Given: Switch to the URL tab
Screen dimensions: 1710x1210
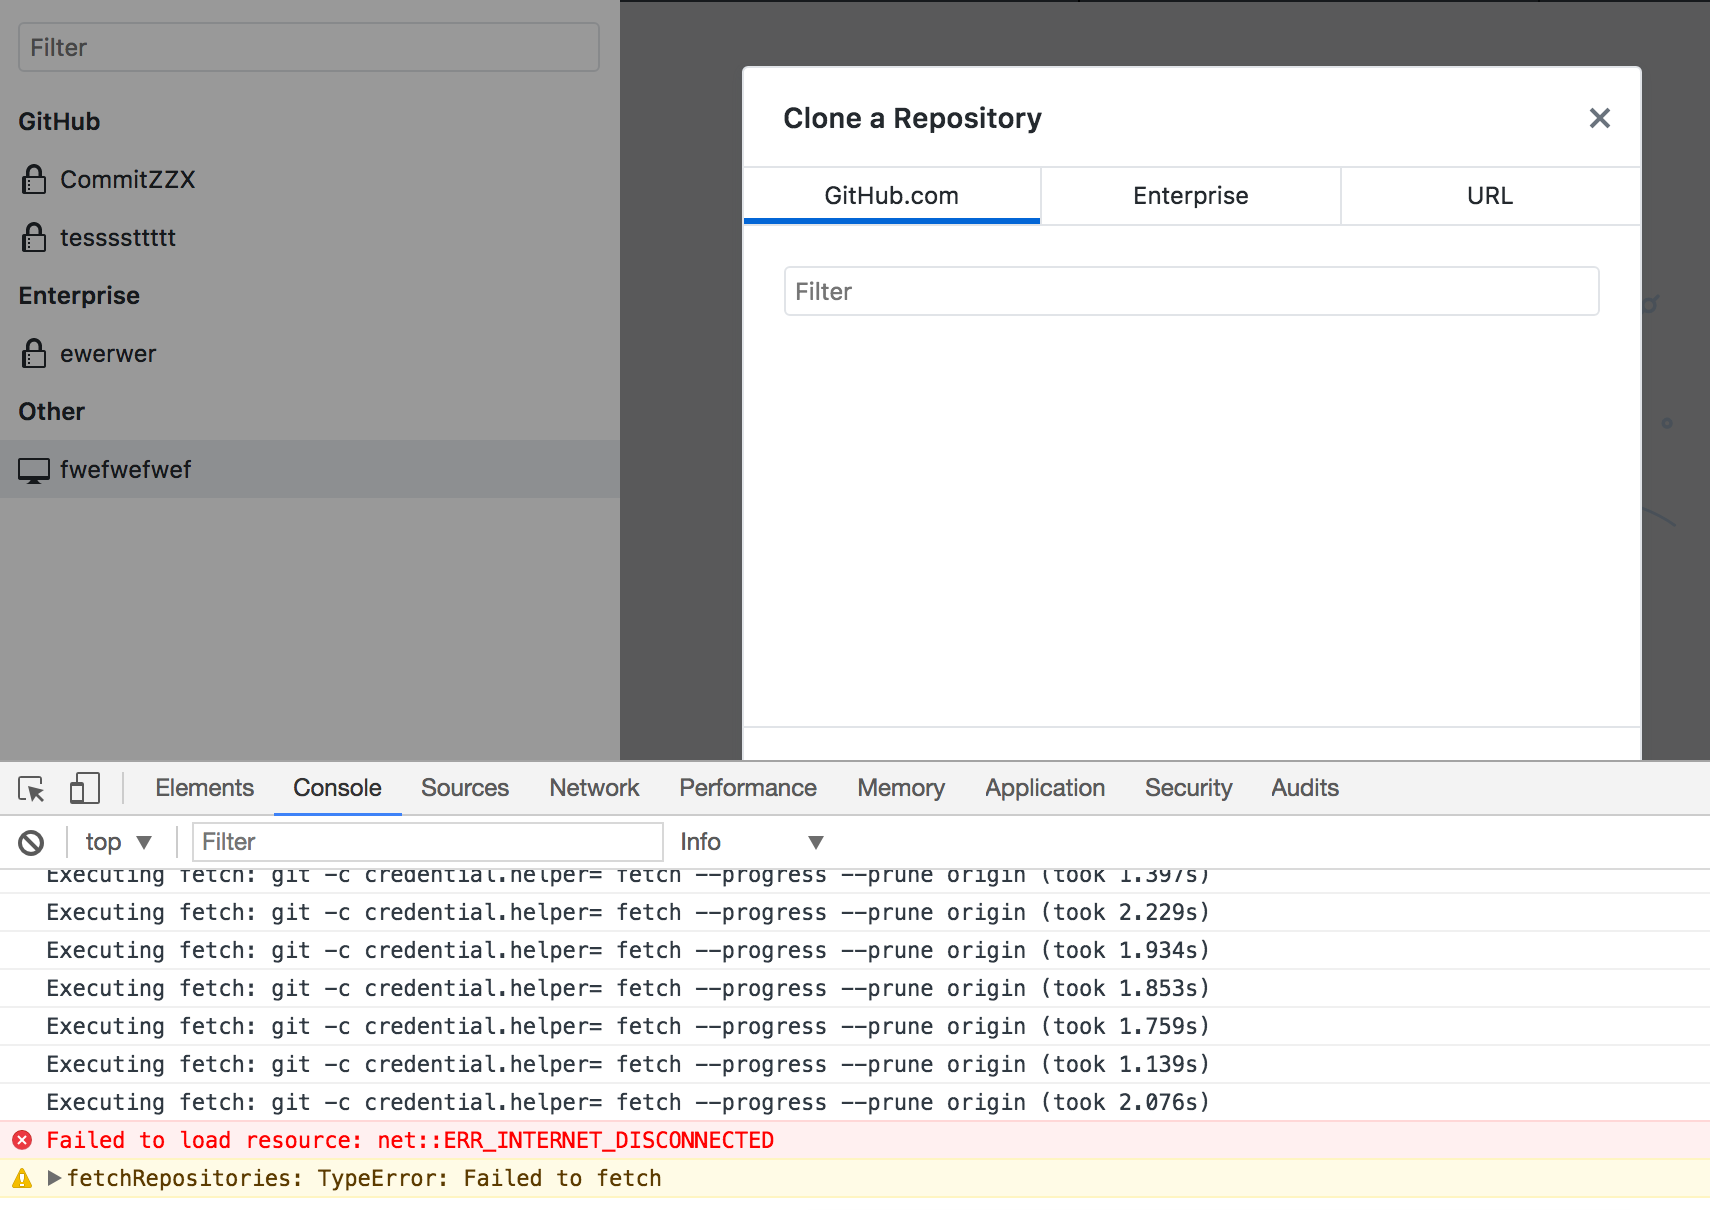Looking at the screenshot, I should coord(1490,196).
